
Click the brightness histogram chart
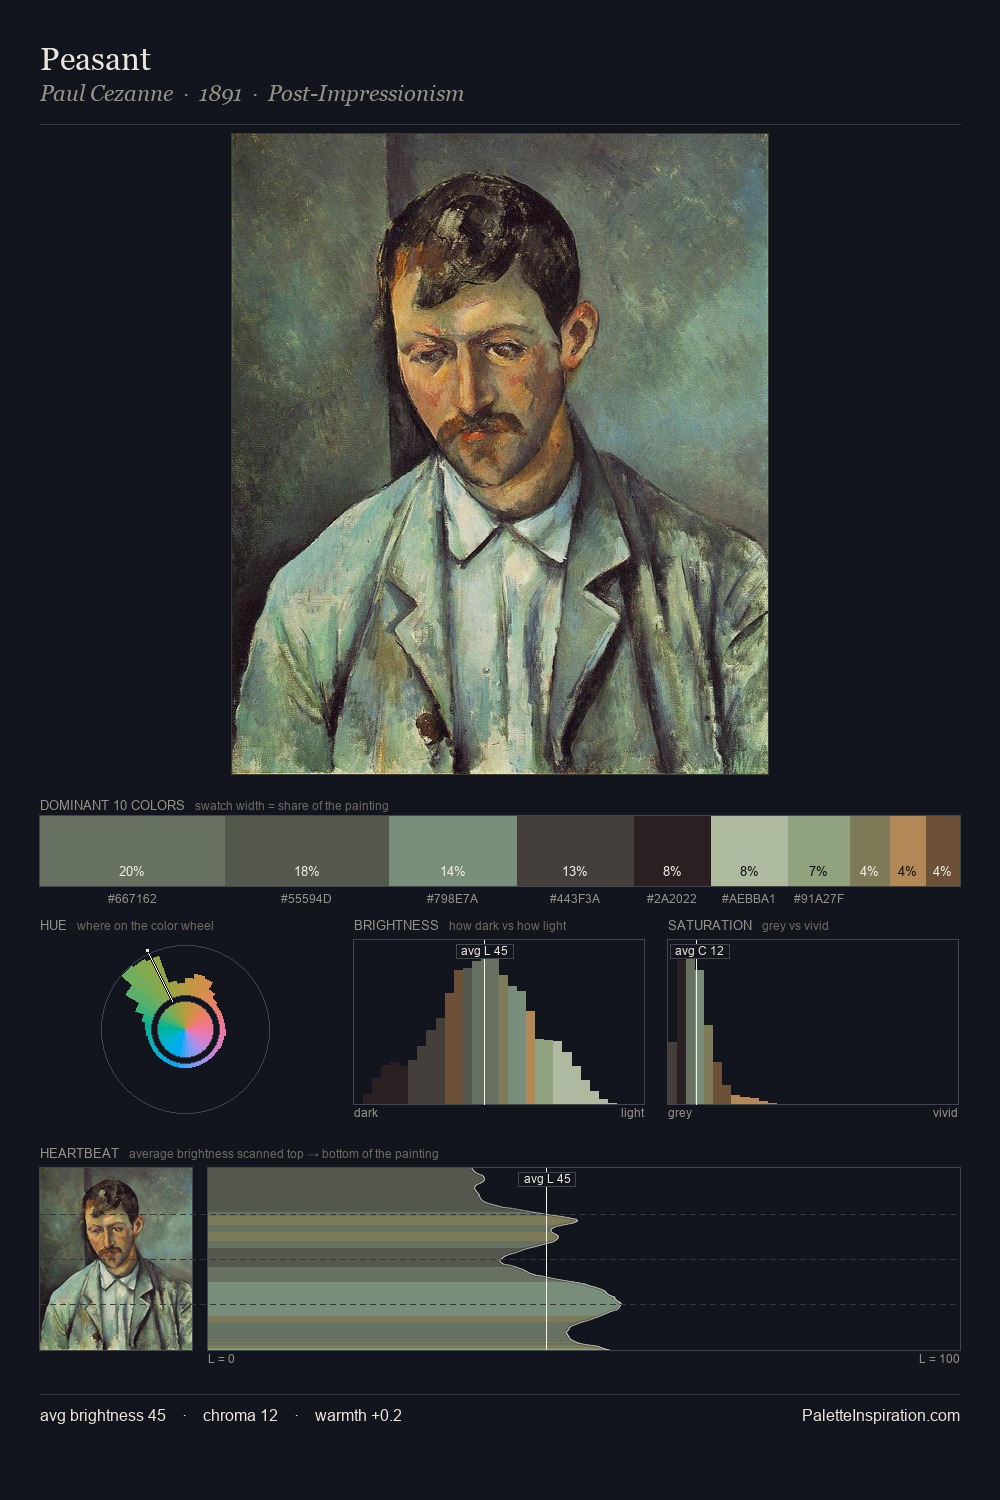(x=499, y=1022)
